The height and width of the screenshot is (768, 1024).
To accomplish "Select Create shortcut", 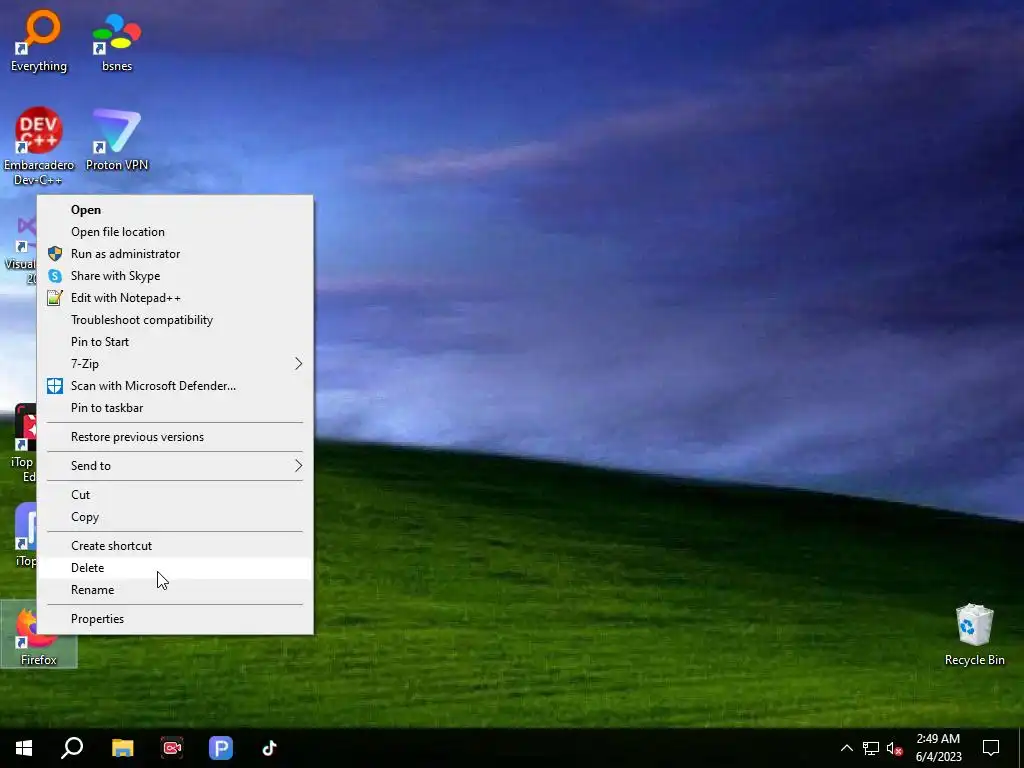I will coord(175,546).
